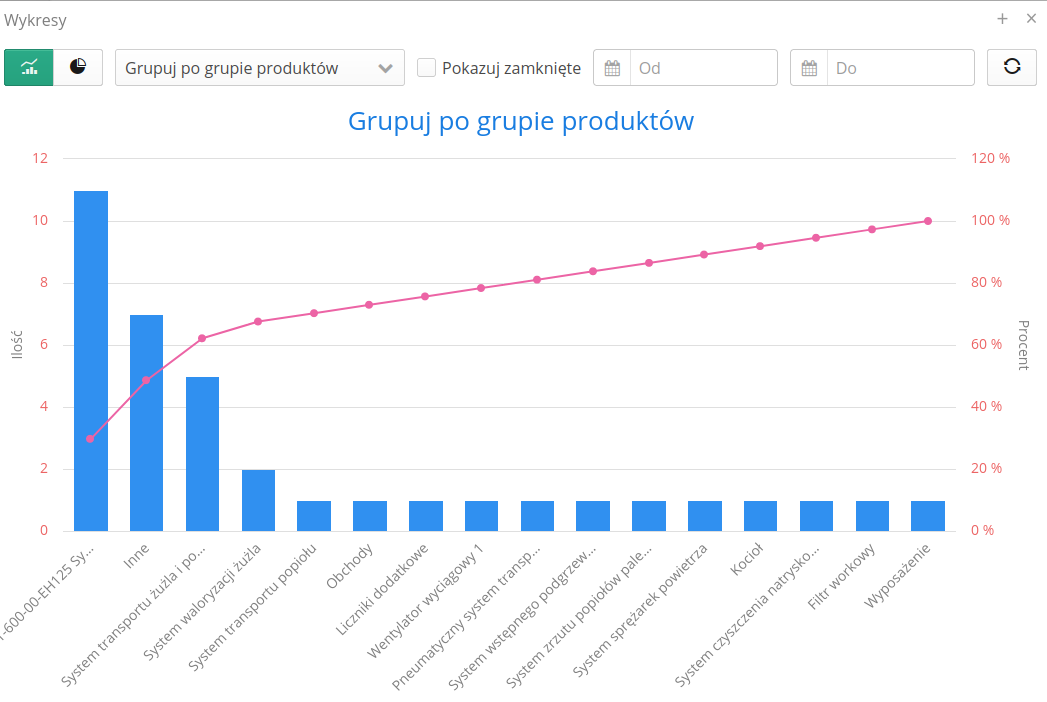Viewport: 1047px width, 702px height.
Task: Click the first pink cumulative line point
Action: (x=90, y=439)
